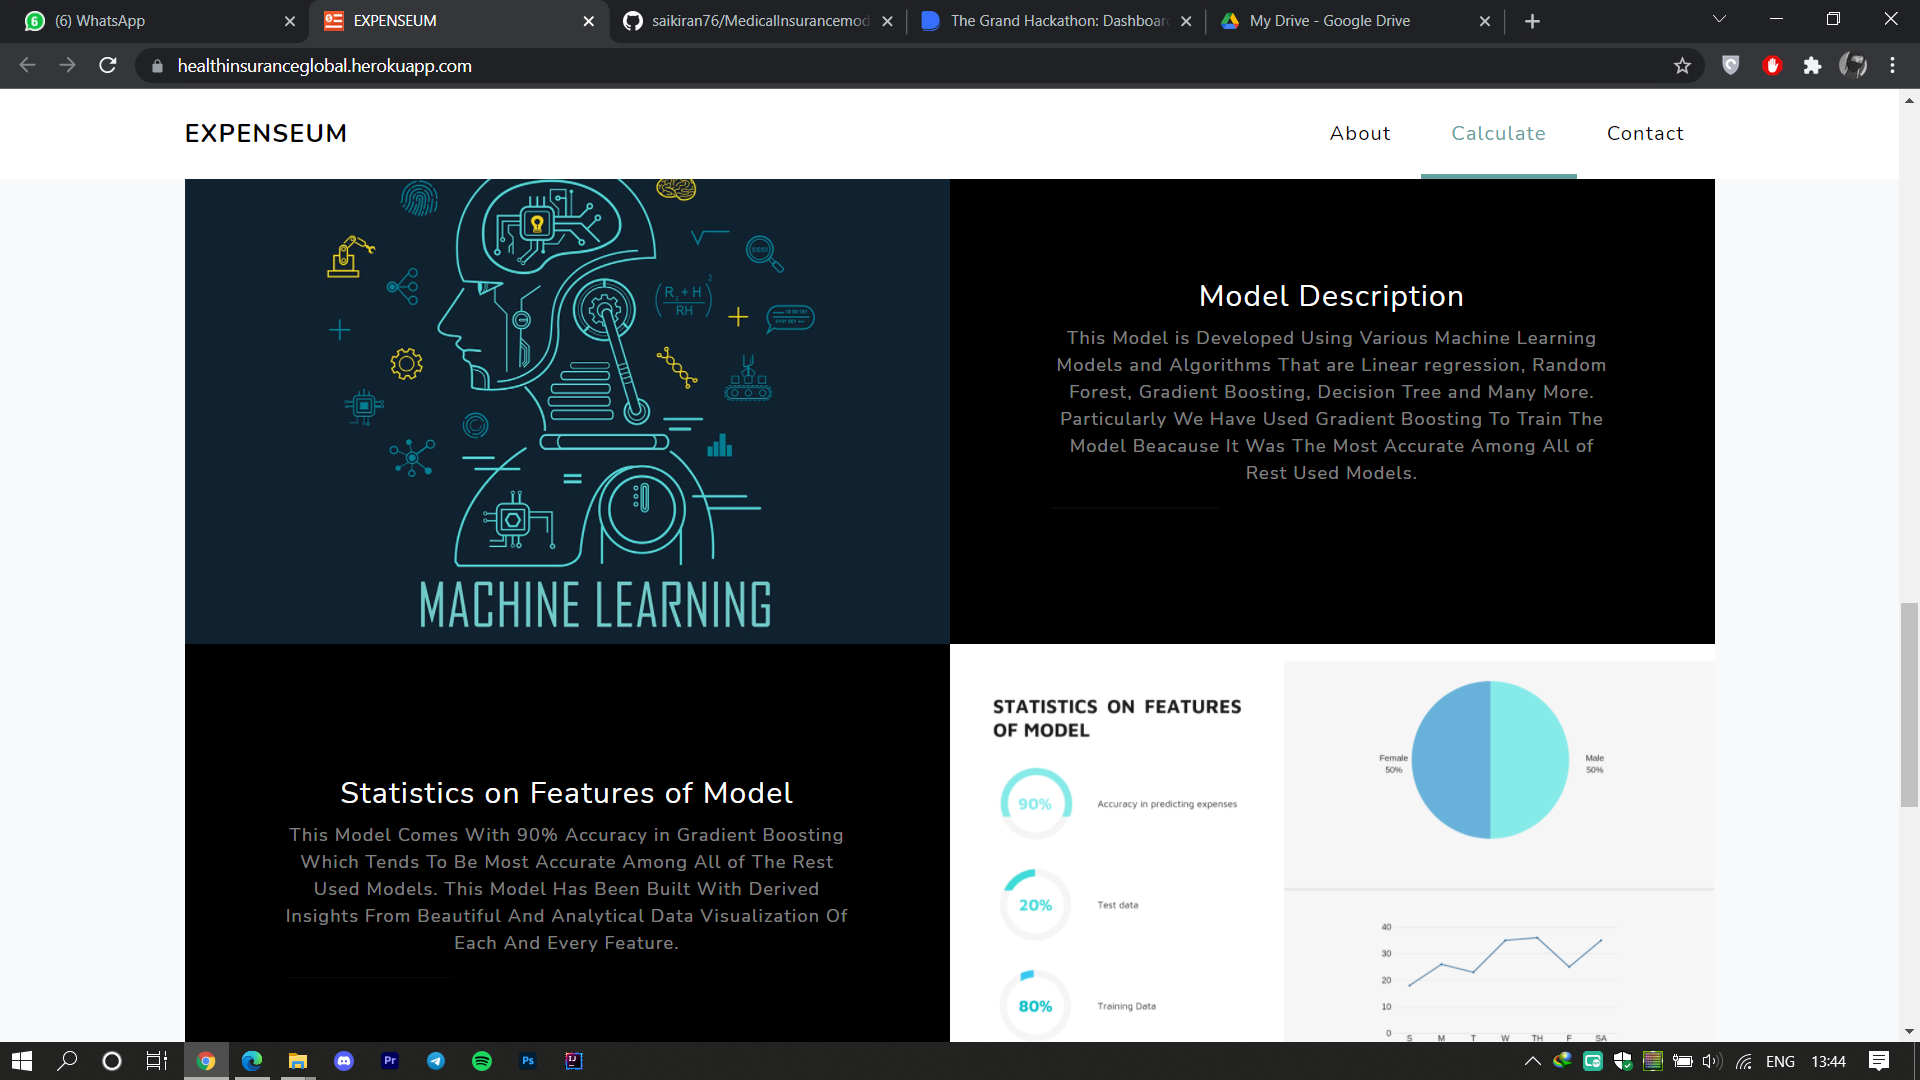Open Photoshop from the taskbar
Screen dimensions: 1920x1080
coord(528,1061)
